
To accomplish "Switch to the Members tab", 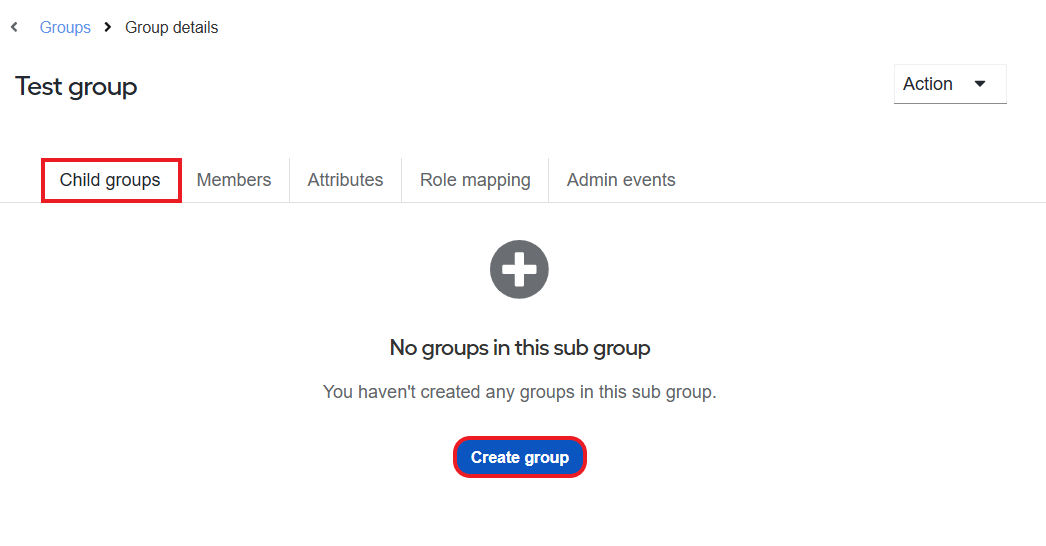I will pos(233,180).
